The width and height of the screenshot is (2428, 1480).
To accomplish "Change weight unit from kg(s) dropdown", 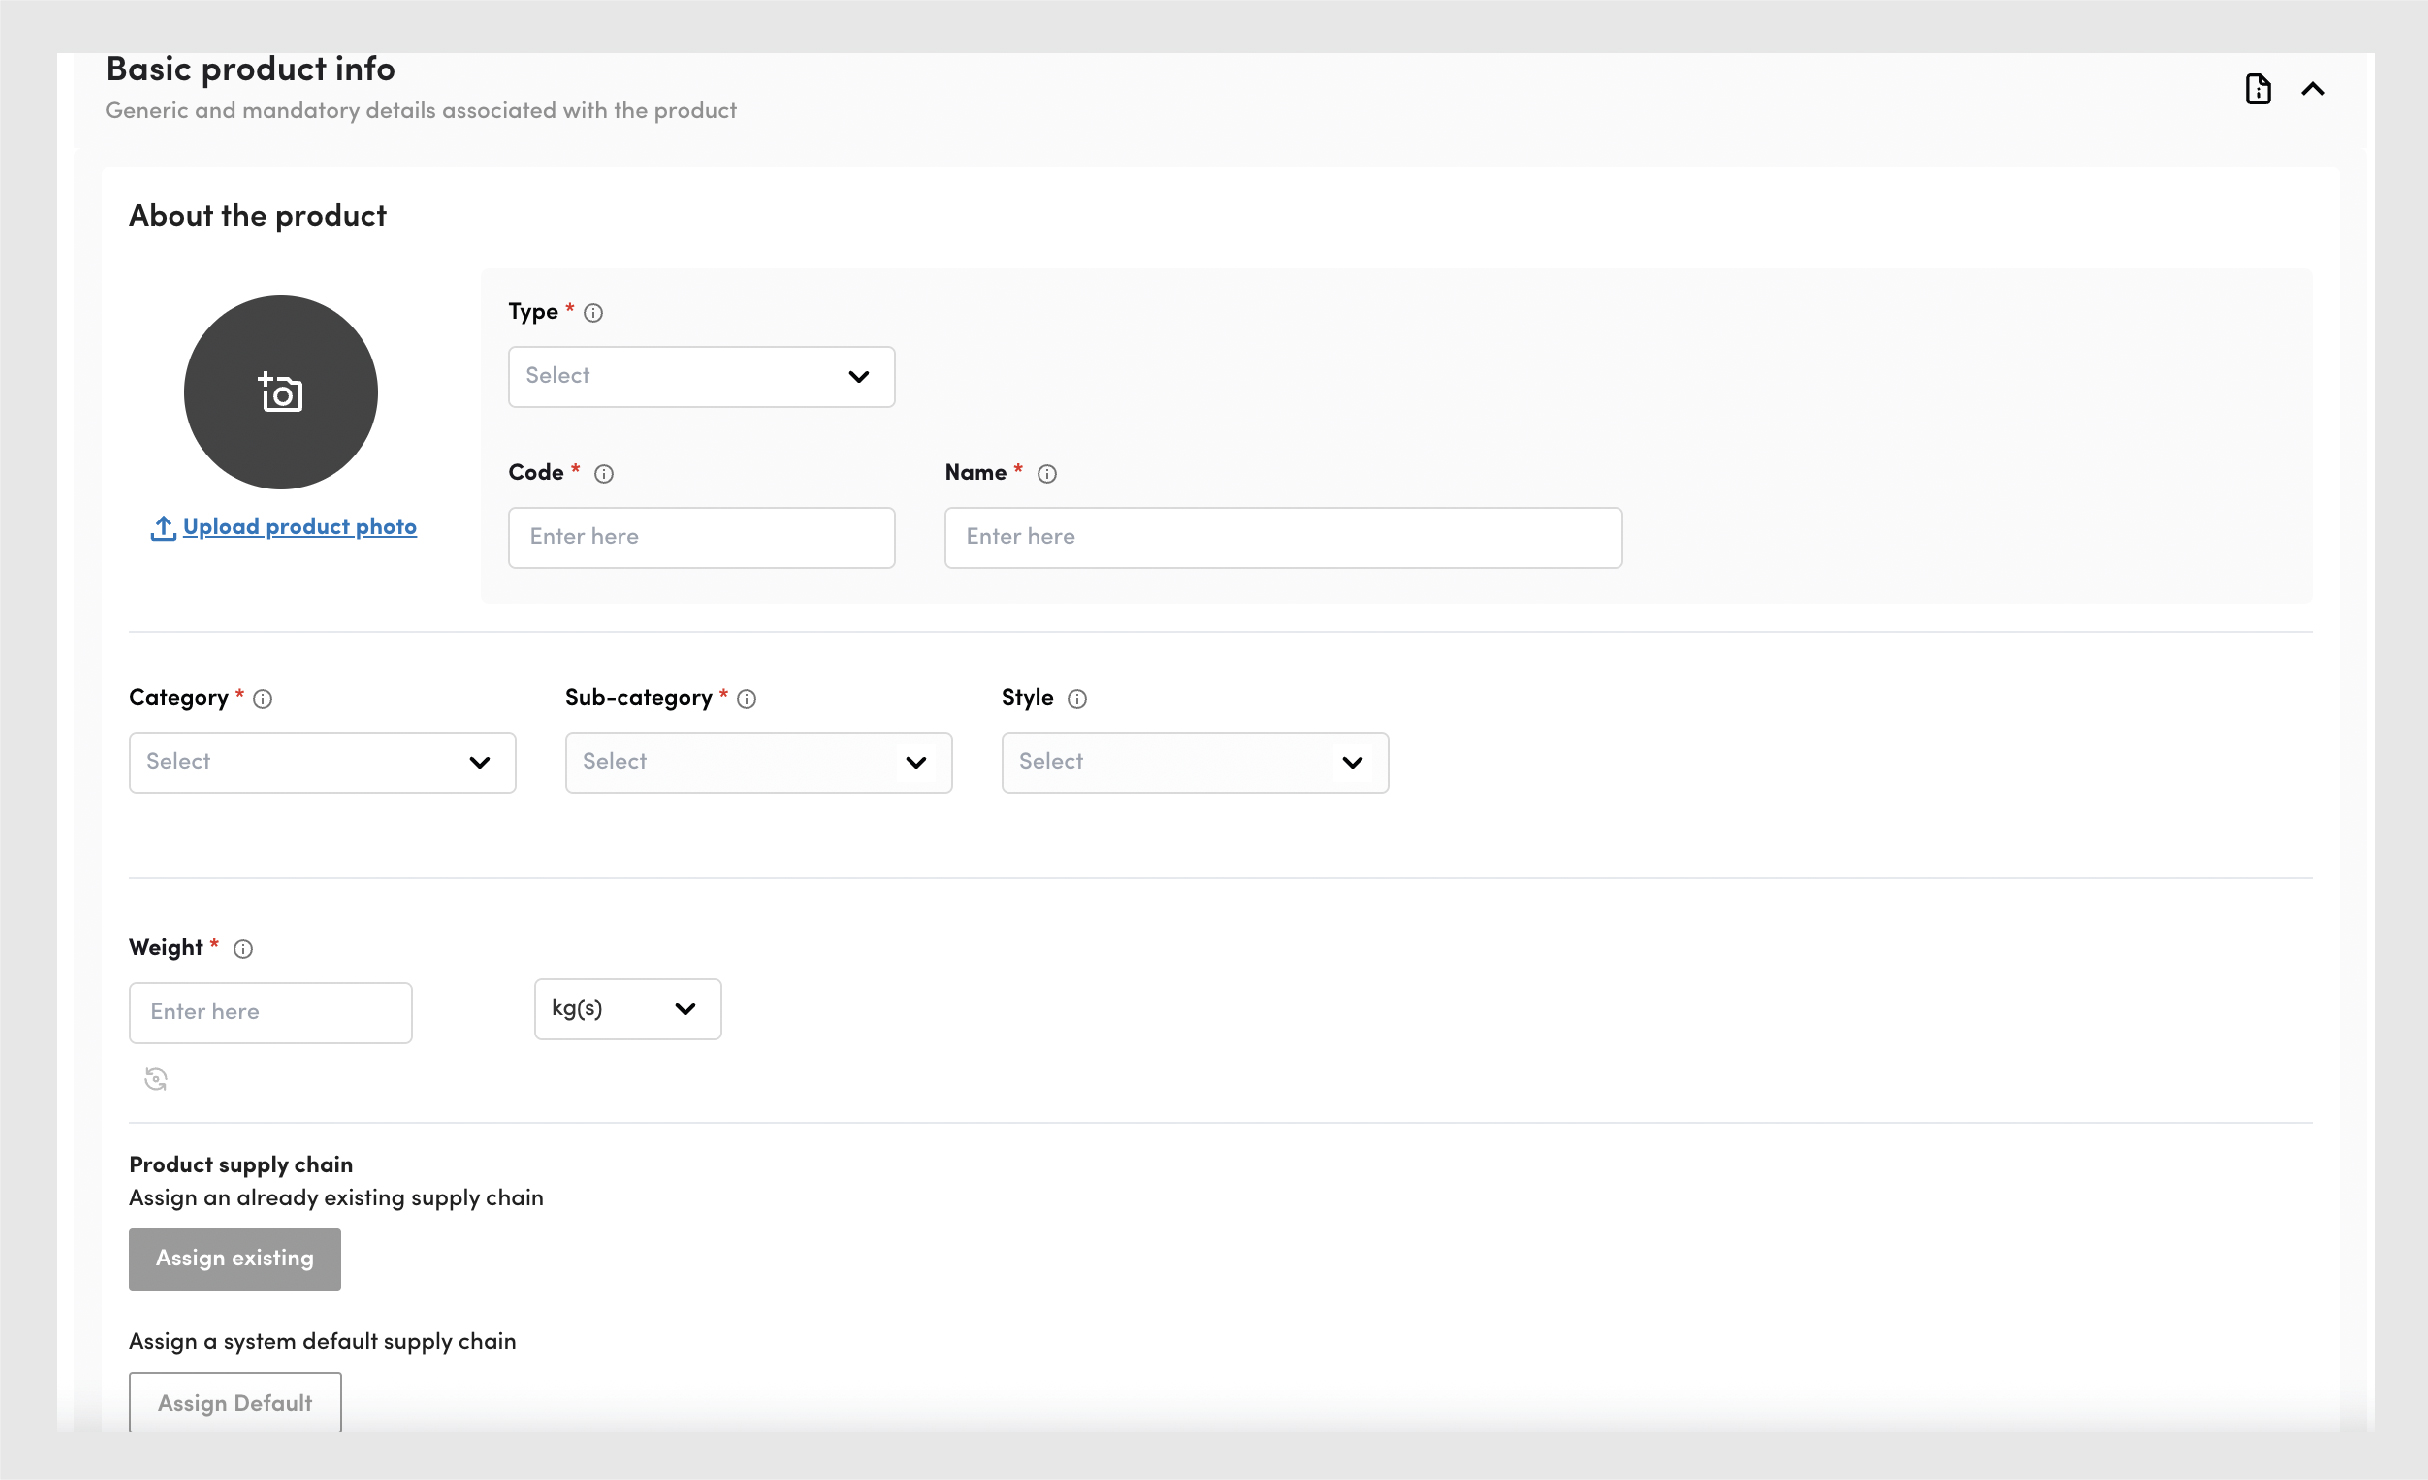I will coord(627,1009).
